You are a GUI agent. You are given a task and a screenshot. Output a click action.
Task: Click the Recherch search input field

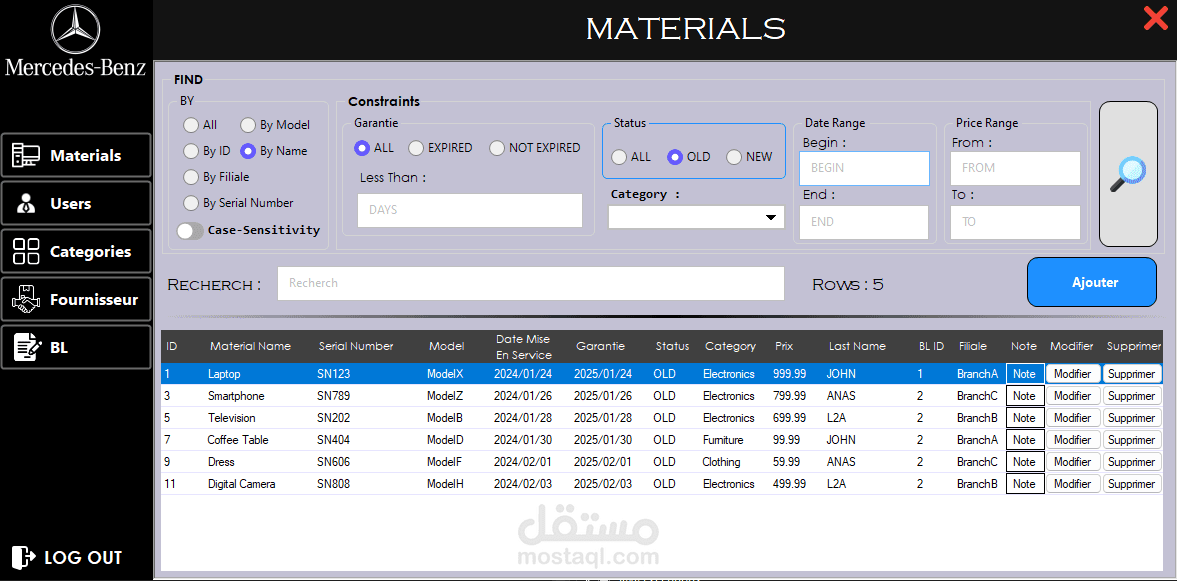[x=531, y=283]
